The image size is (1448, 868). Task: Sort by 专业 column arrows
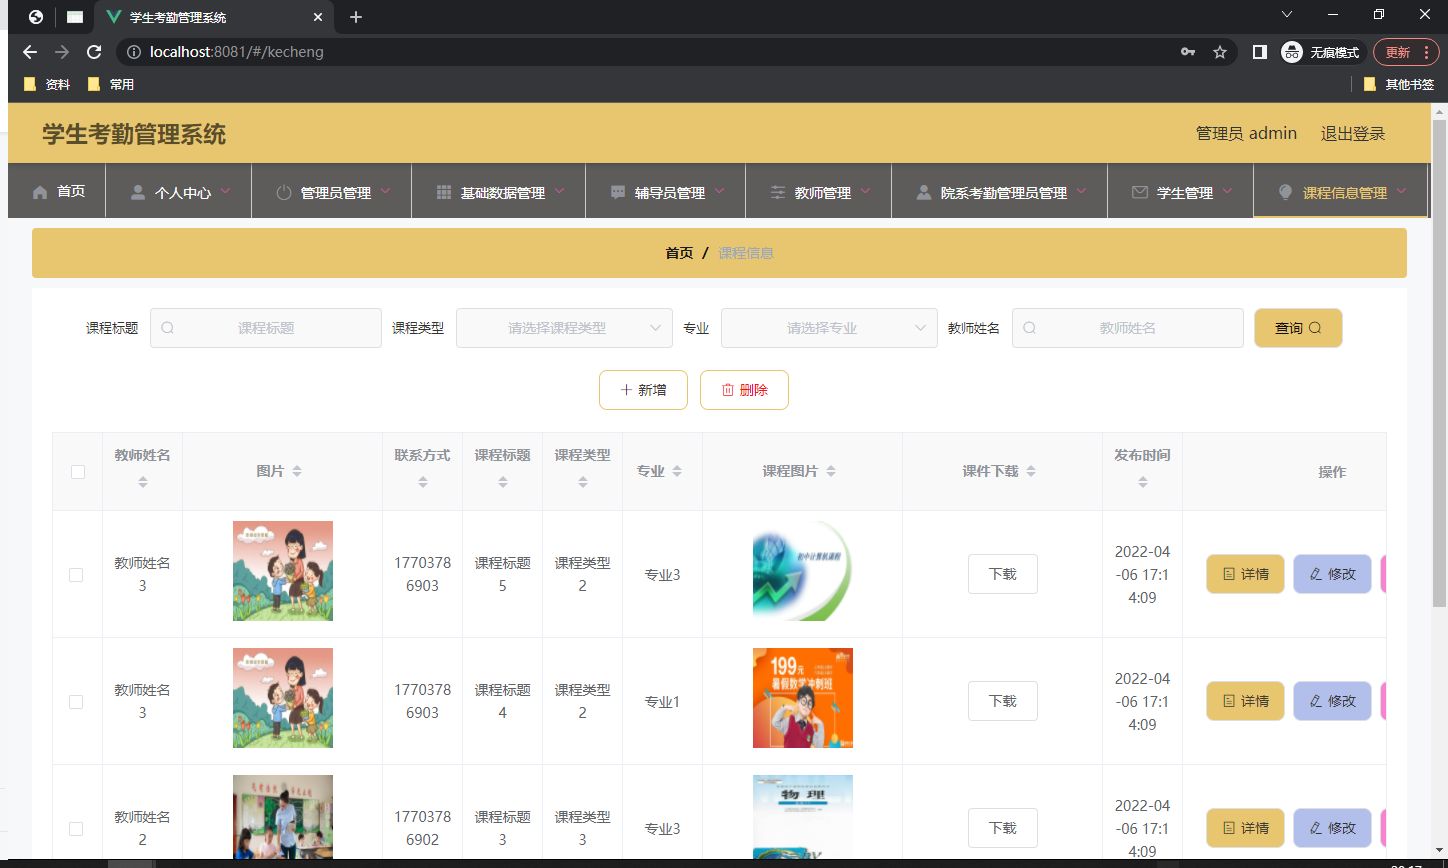pyautogui.click(x=677, y=471)
